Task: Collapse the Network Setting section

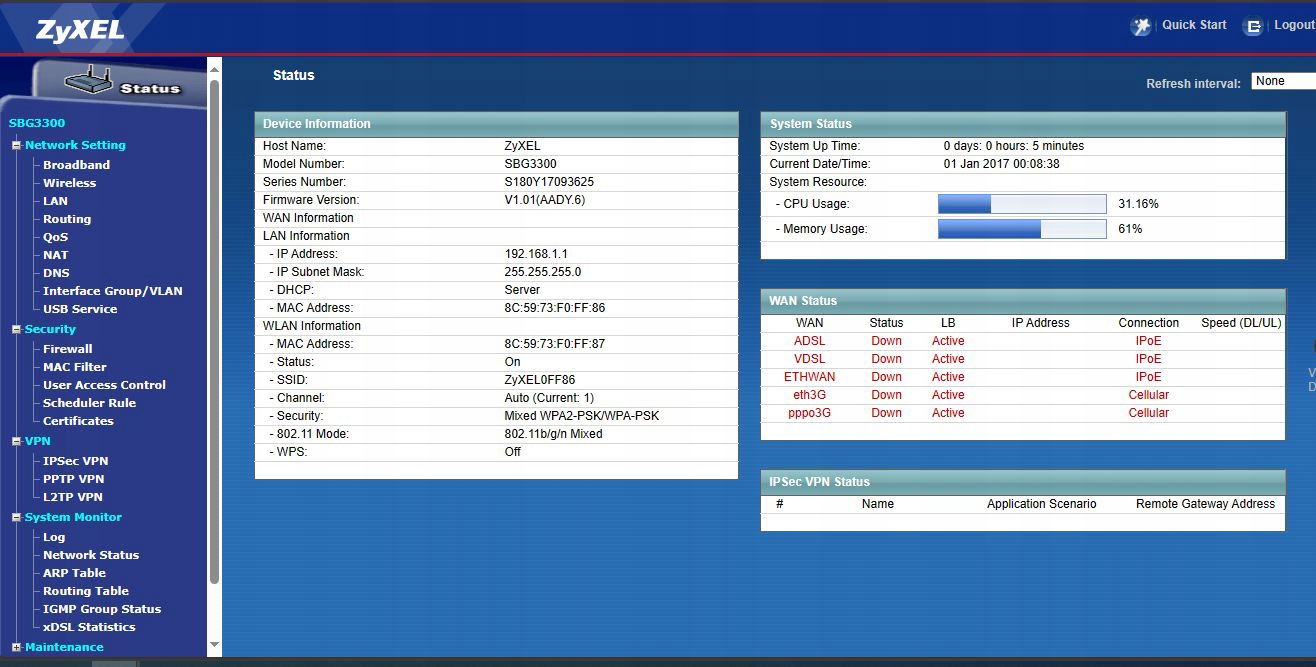Action: click(16, 145)
